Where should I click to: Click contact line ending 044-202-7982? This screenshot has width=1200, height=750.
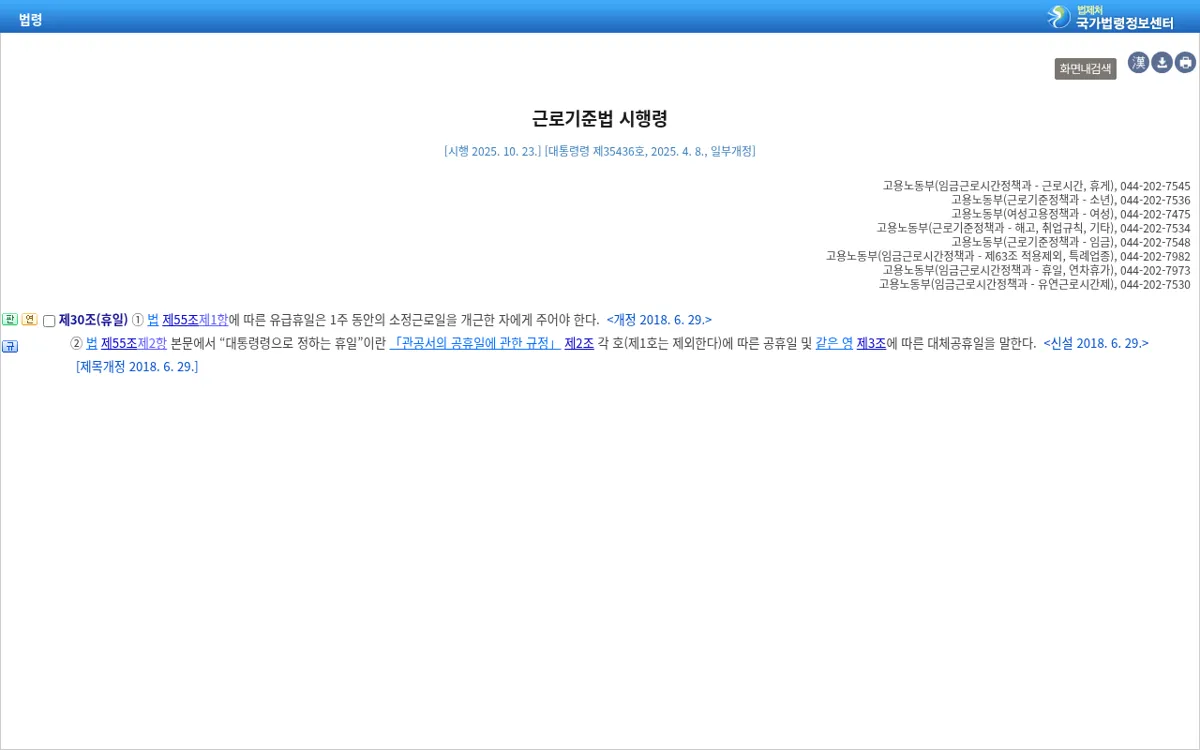[x=1008, y=256]
